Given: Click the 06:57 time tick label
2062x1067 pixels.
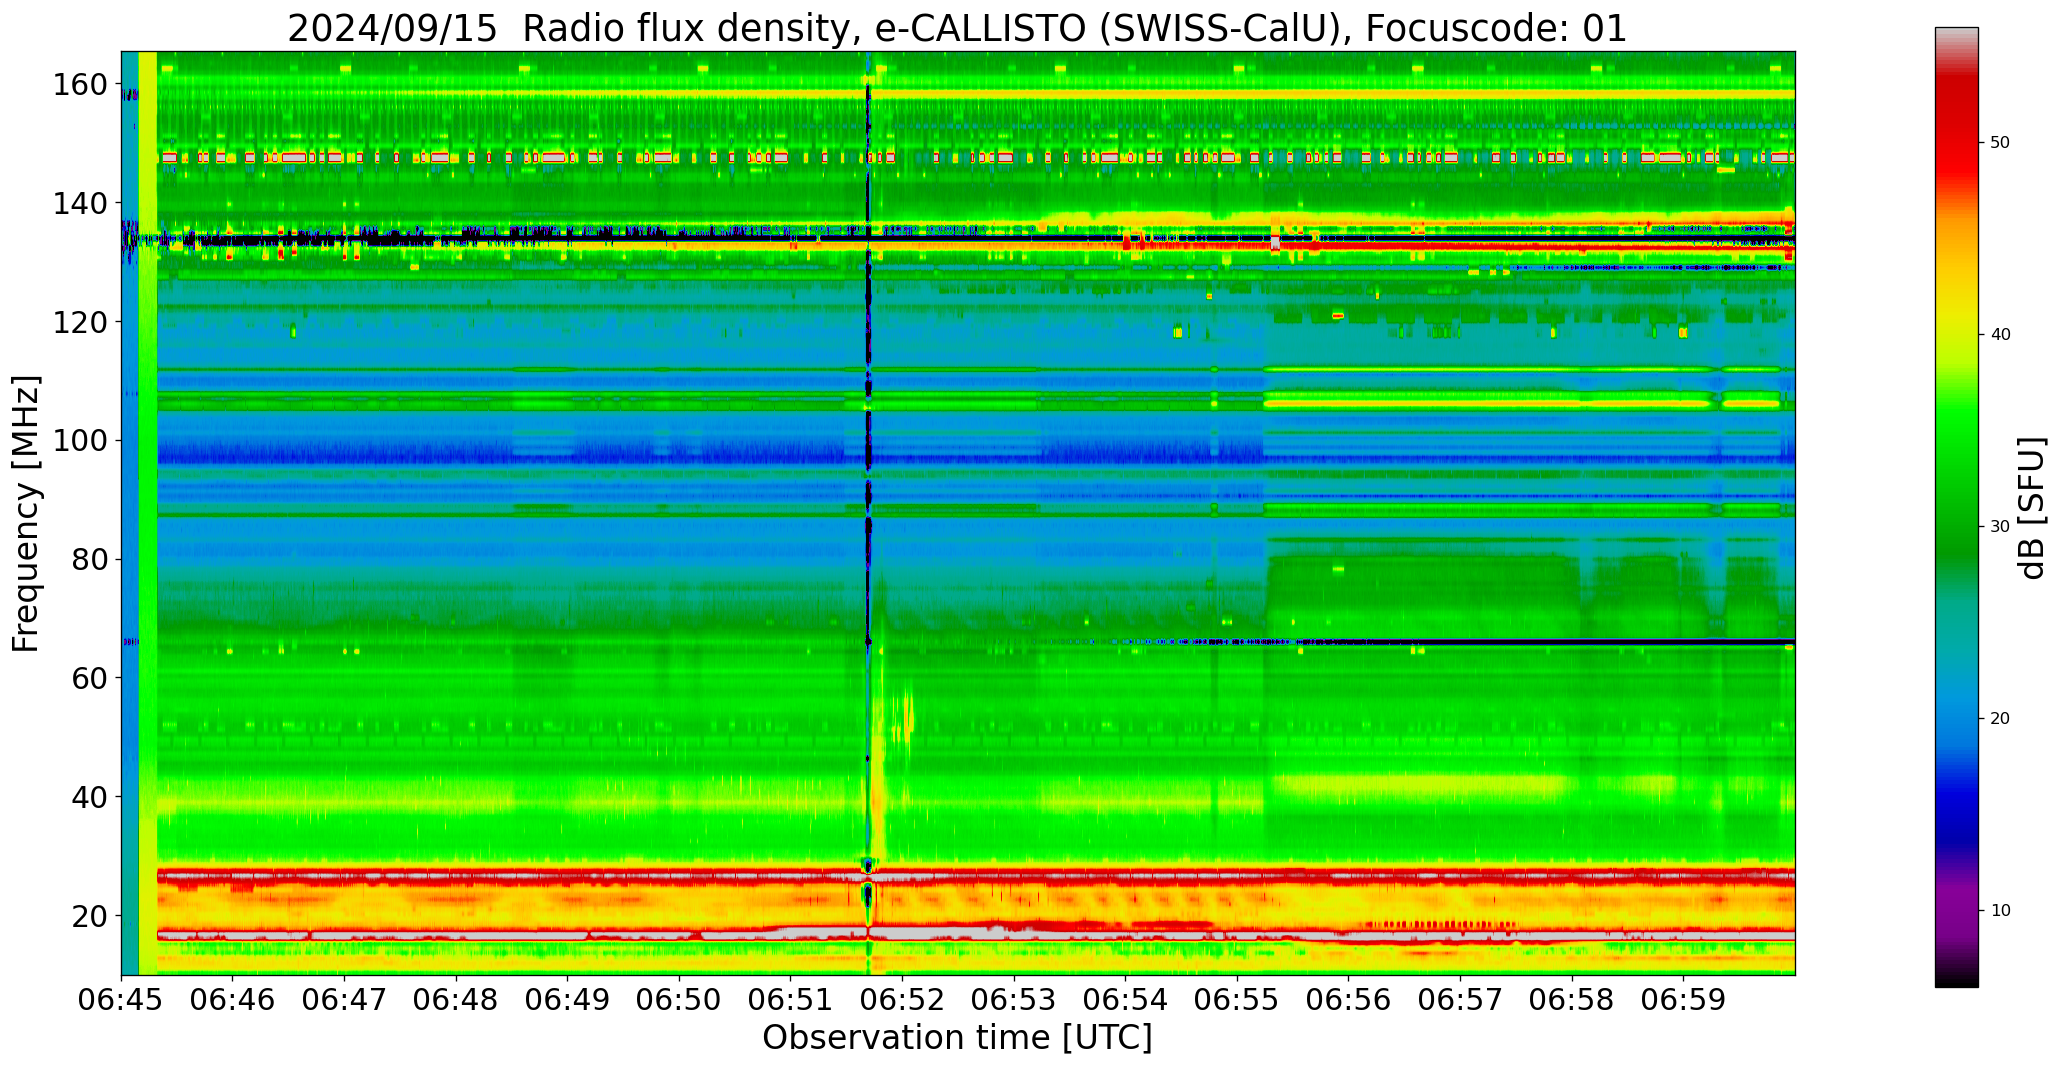Looking at the screenshot, I should 1460,1001.
